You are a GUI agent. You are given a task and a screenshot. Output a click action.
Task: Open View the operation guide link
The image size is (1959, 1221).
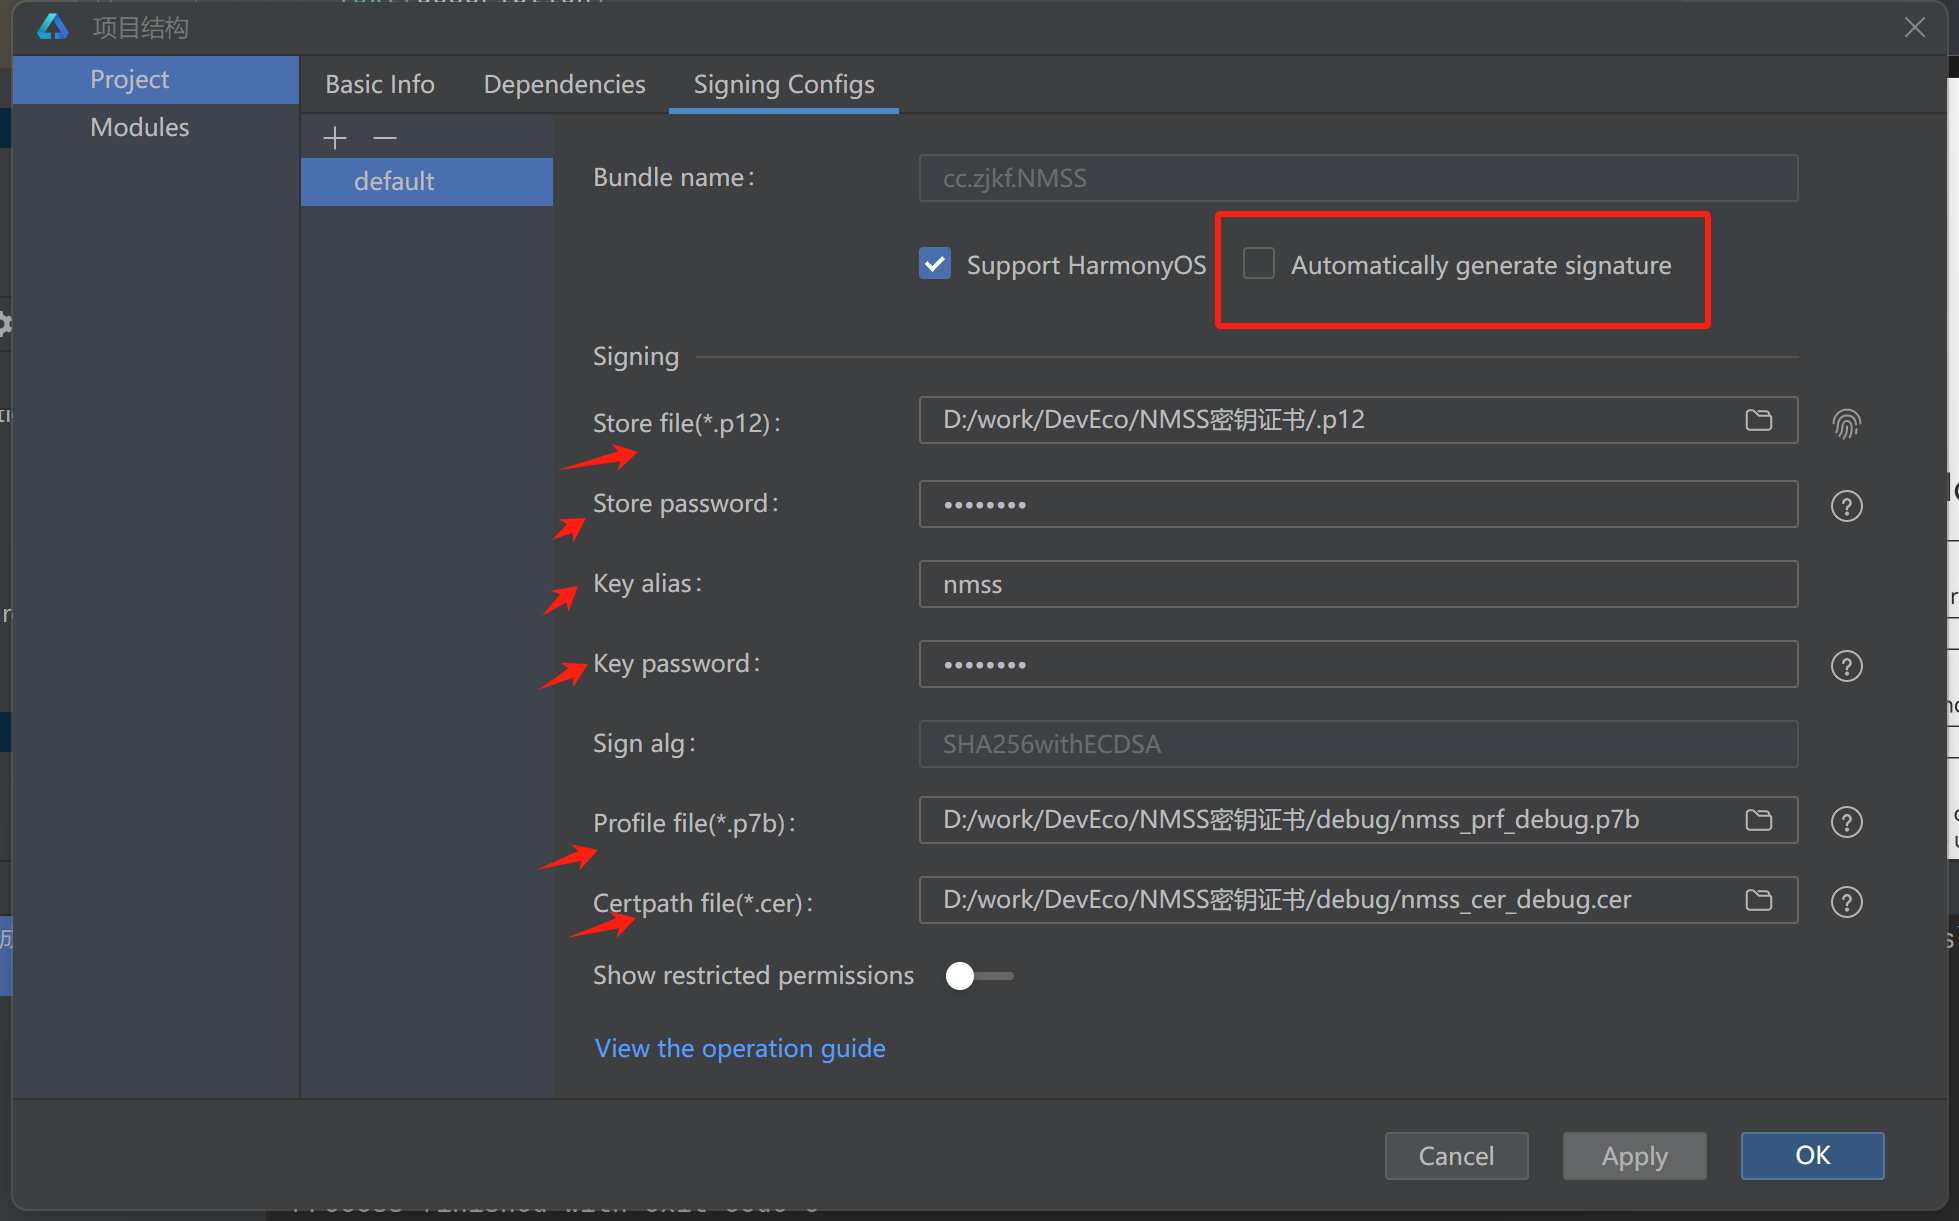pos(740,1048)
